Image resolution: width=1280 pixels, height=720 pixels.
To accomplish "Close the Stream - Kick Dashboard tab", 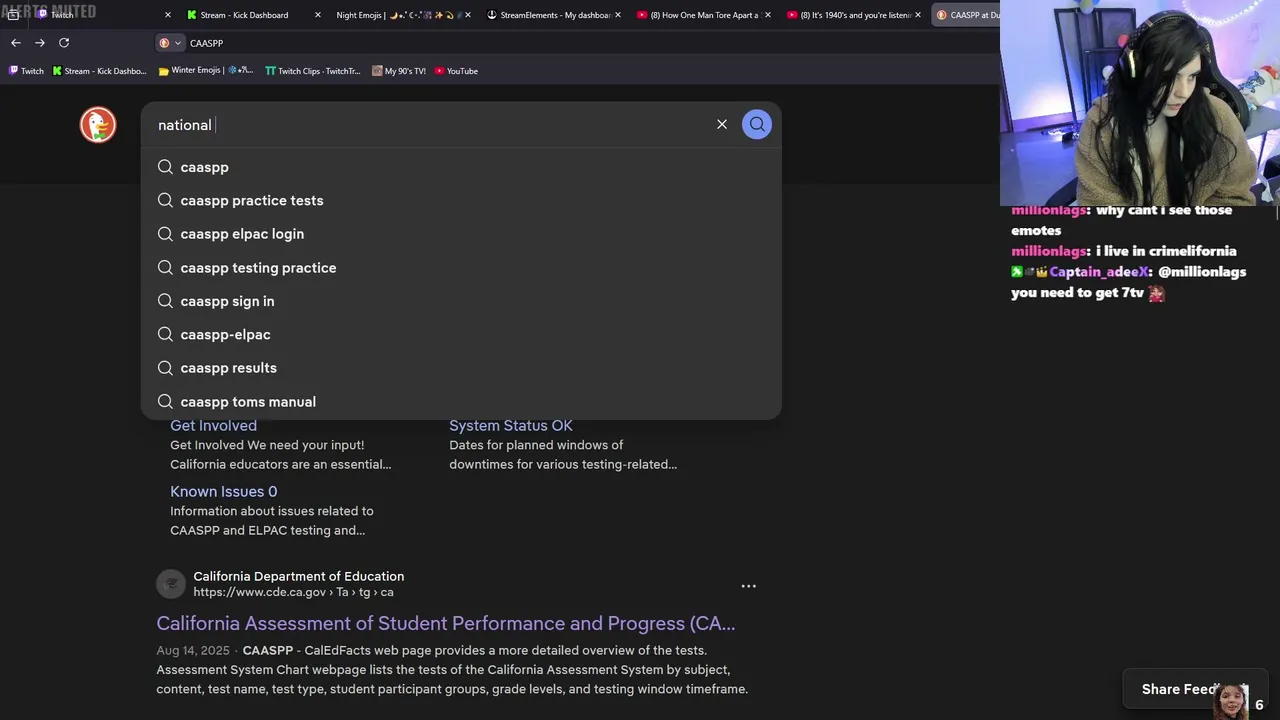I will click(318, 15).
